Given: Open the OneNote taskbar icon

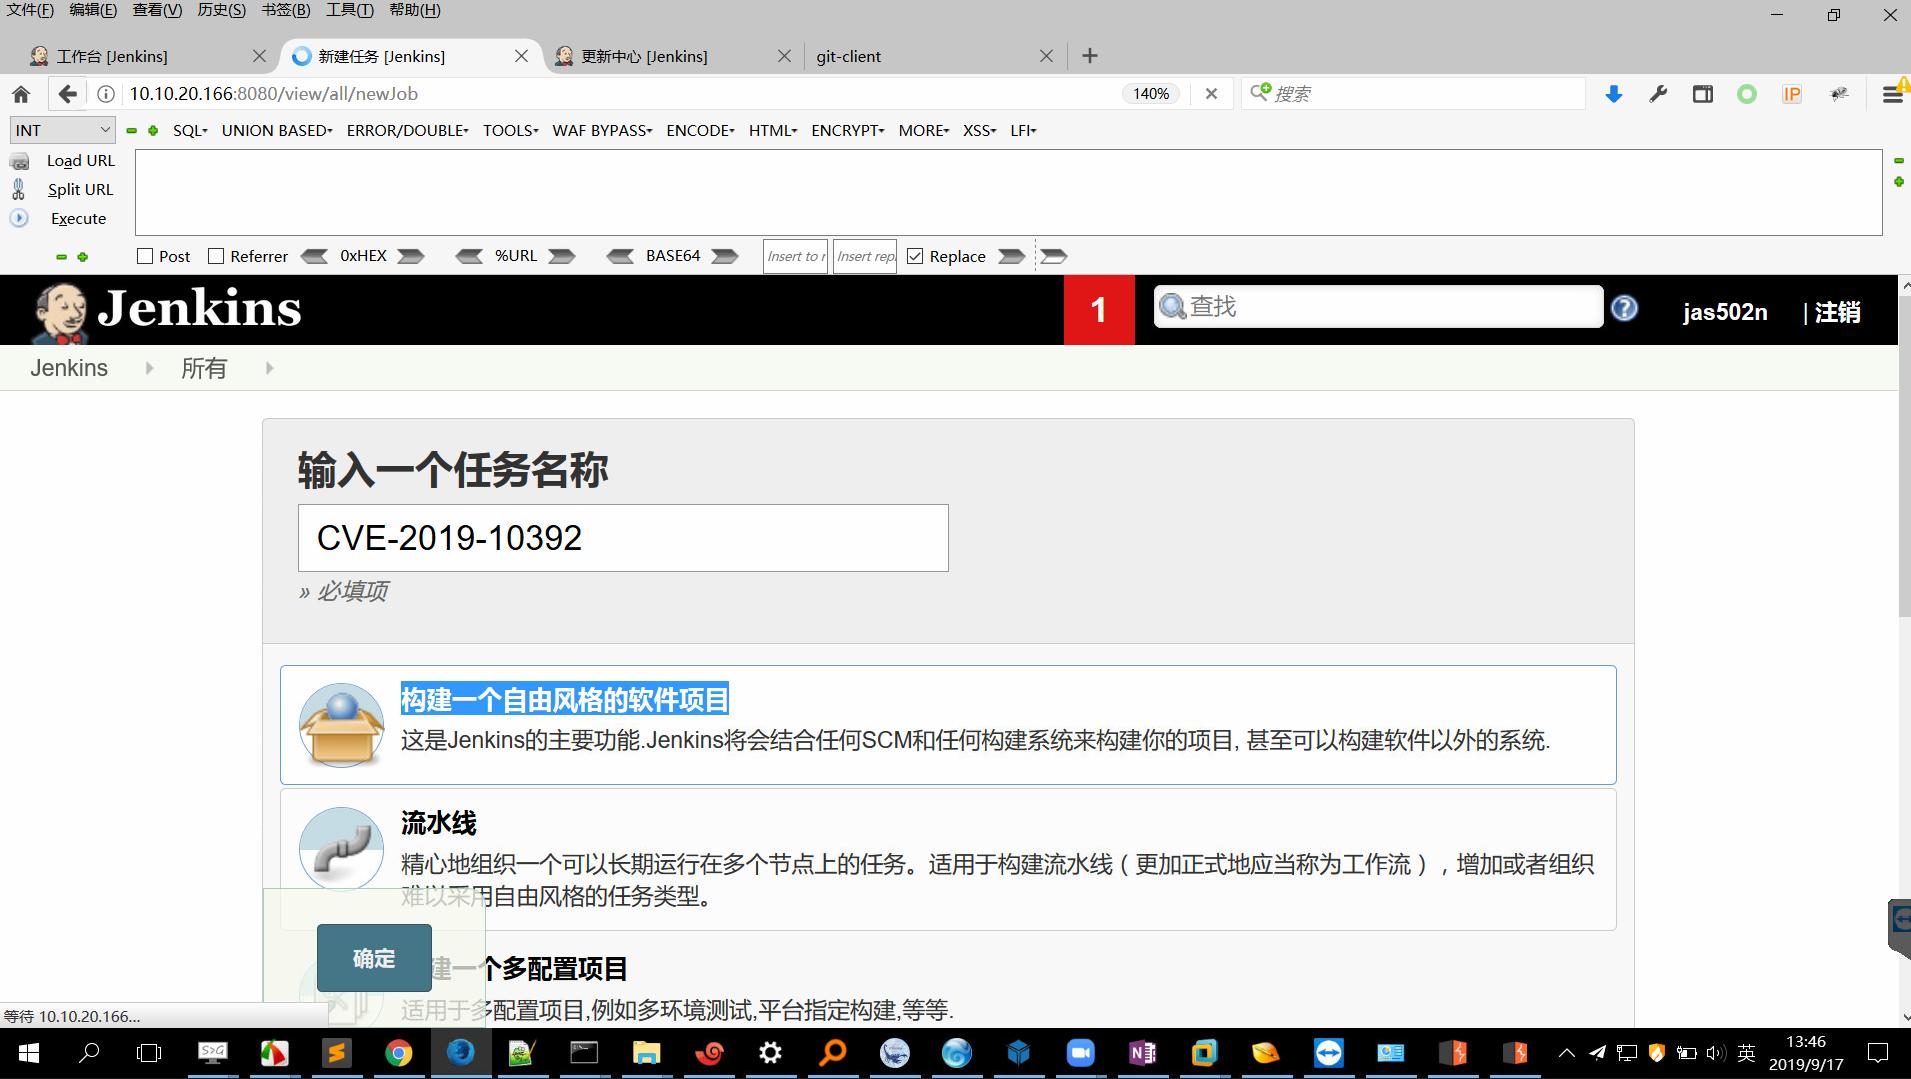Looking at the screenshot, I should pos(1142,1053).
